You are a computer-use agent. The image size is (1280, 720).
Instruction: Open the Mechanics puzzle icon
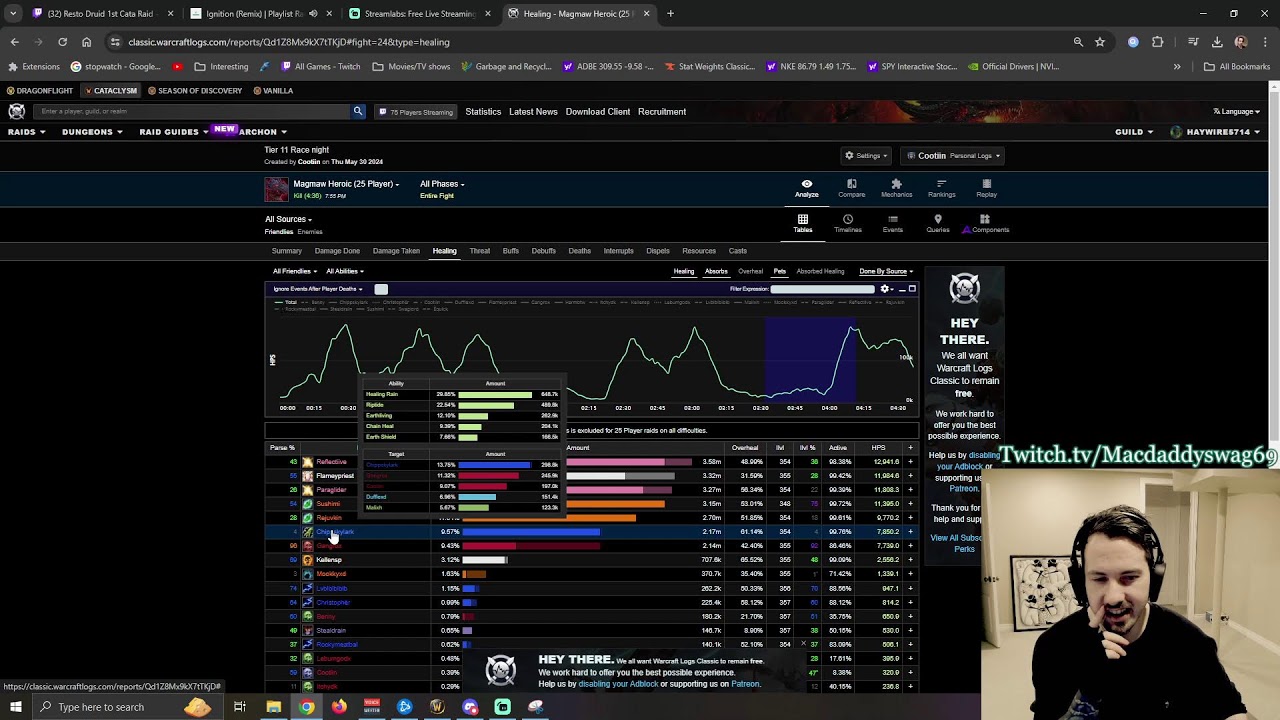[896, 184]
